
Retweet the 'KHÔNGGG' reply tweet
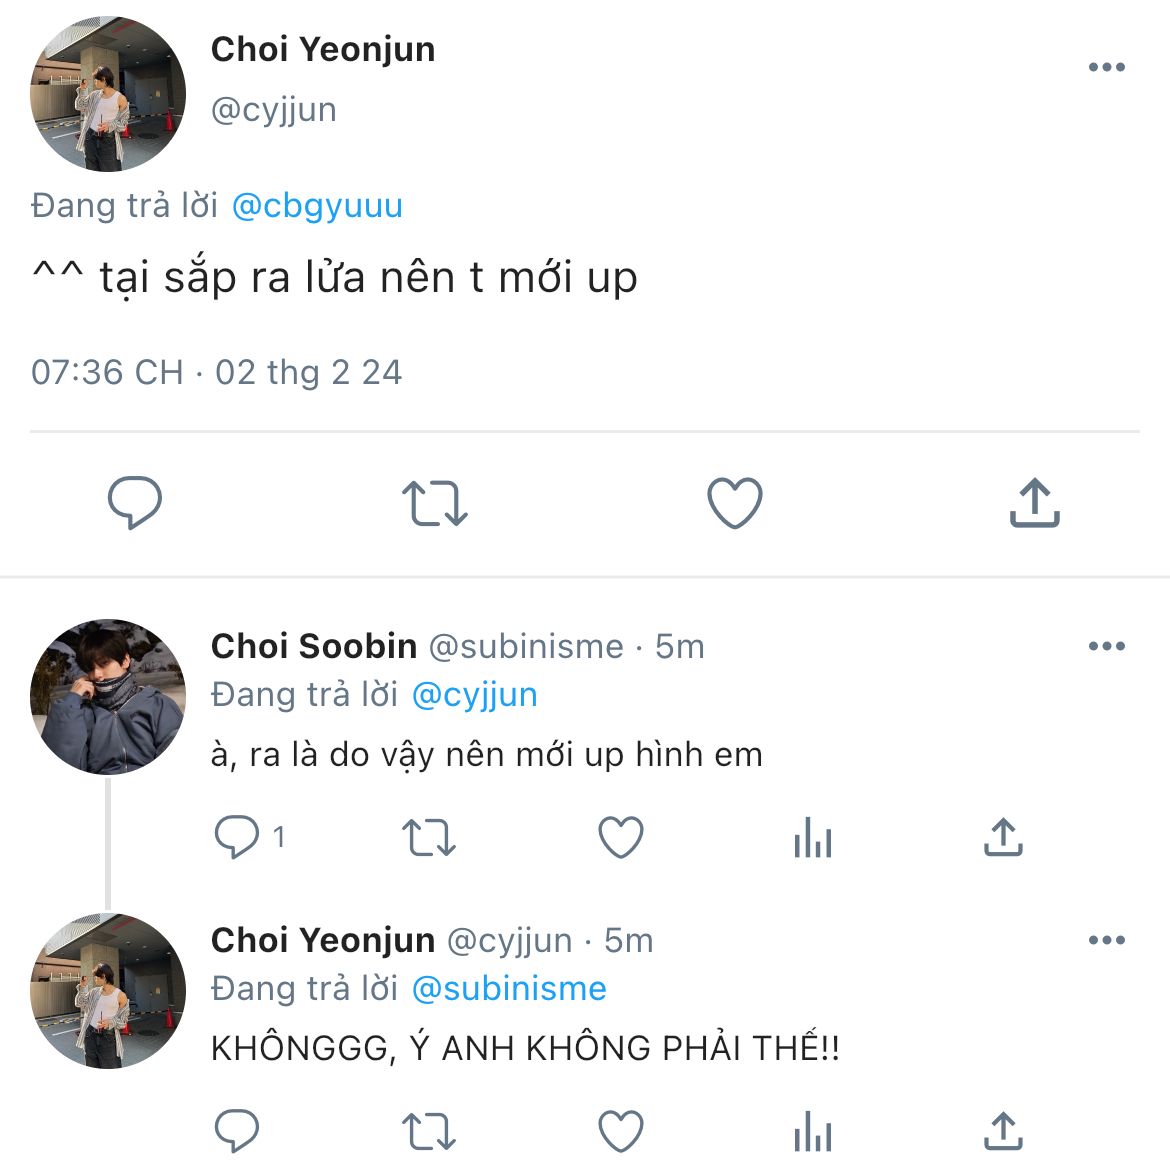click(428, 1132)
